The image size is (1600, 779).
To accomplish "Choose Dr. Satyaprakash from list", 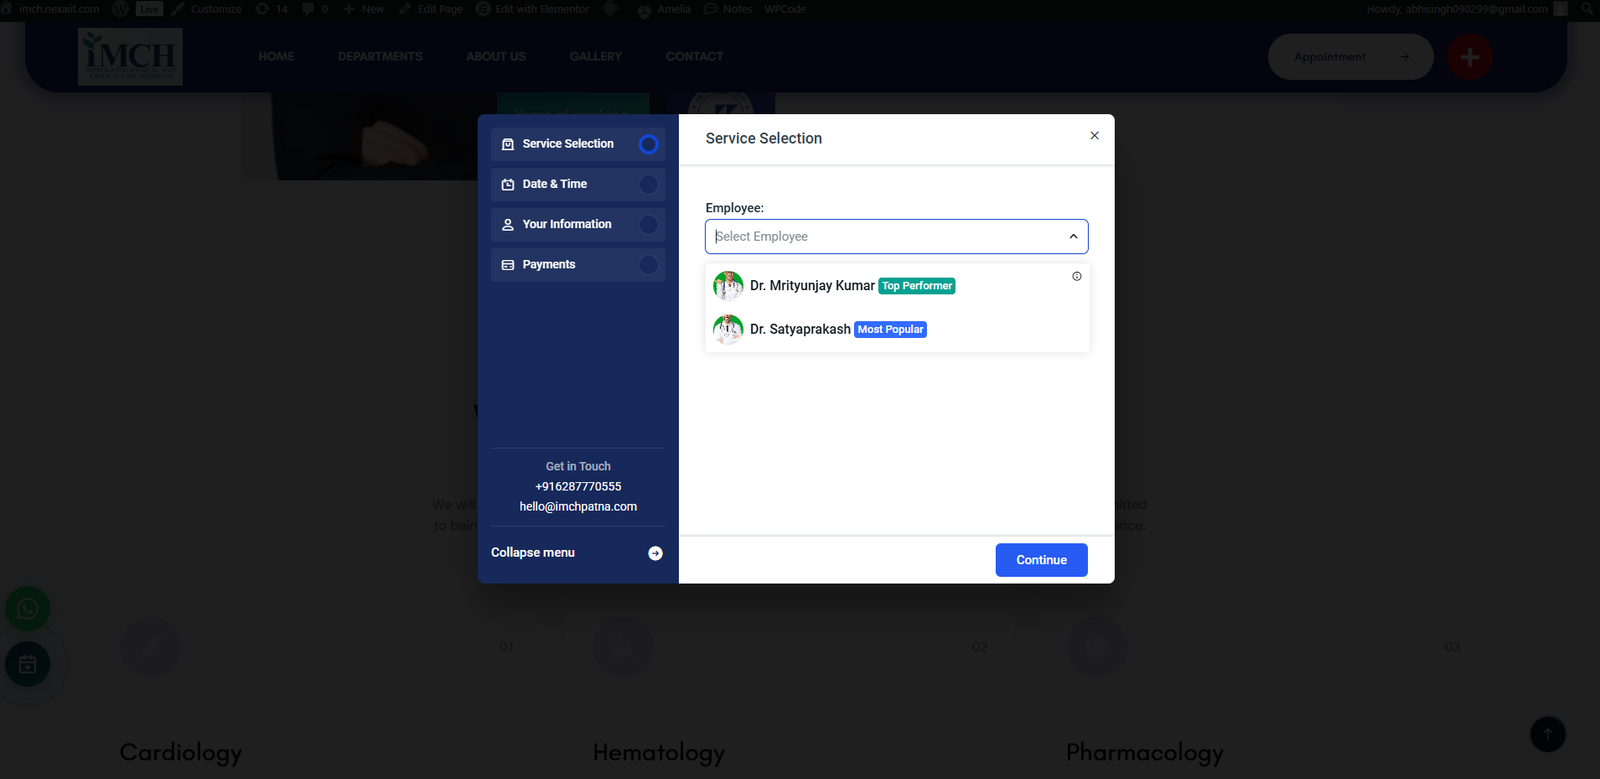I will tap(897, 329).
